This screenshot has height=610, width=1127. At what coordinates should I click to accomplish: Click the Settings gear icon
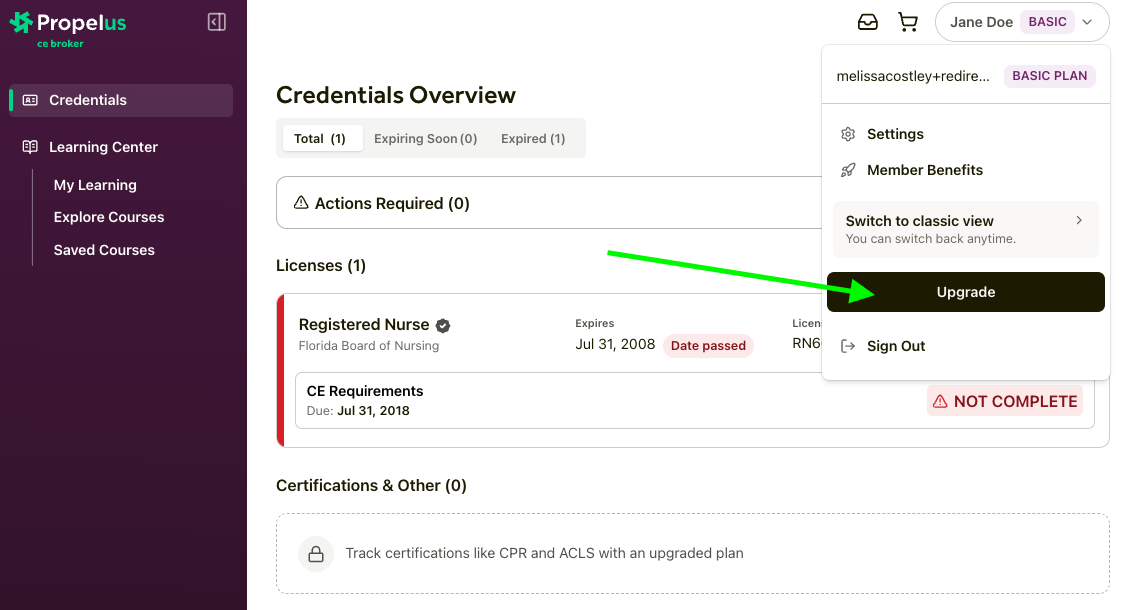tap(848, 134)
